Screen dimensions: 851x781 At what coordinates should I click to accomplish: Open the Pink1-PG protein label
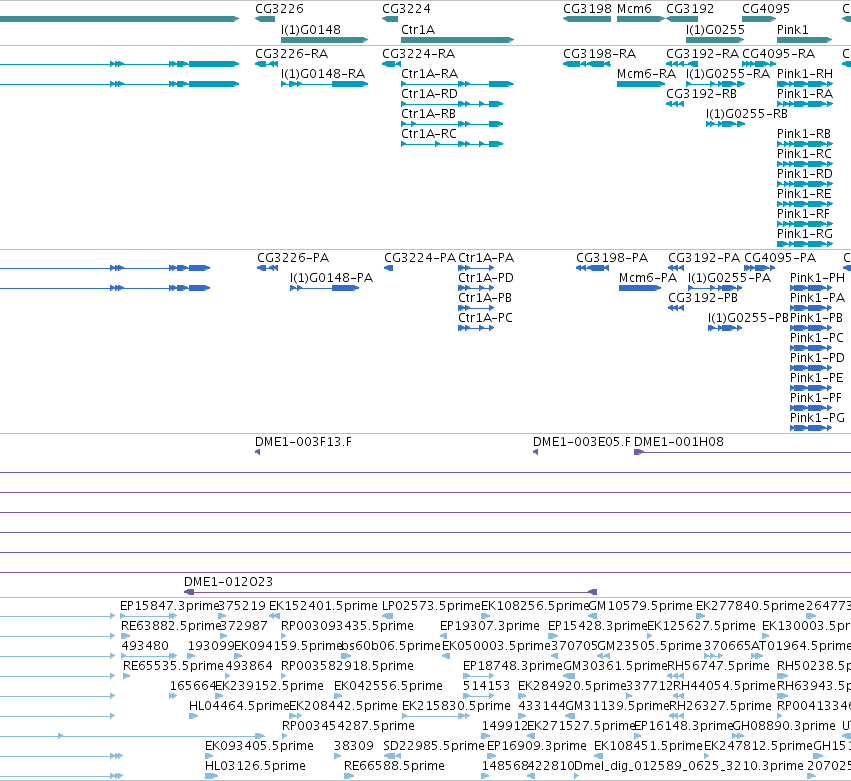pyautogui.click(x=817, y=418)
